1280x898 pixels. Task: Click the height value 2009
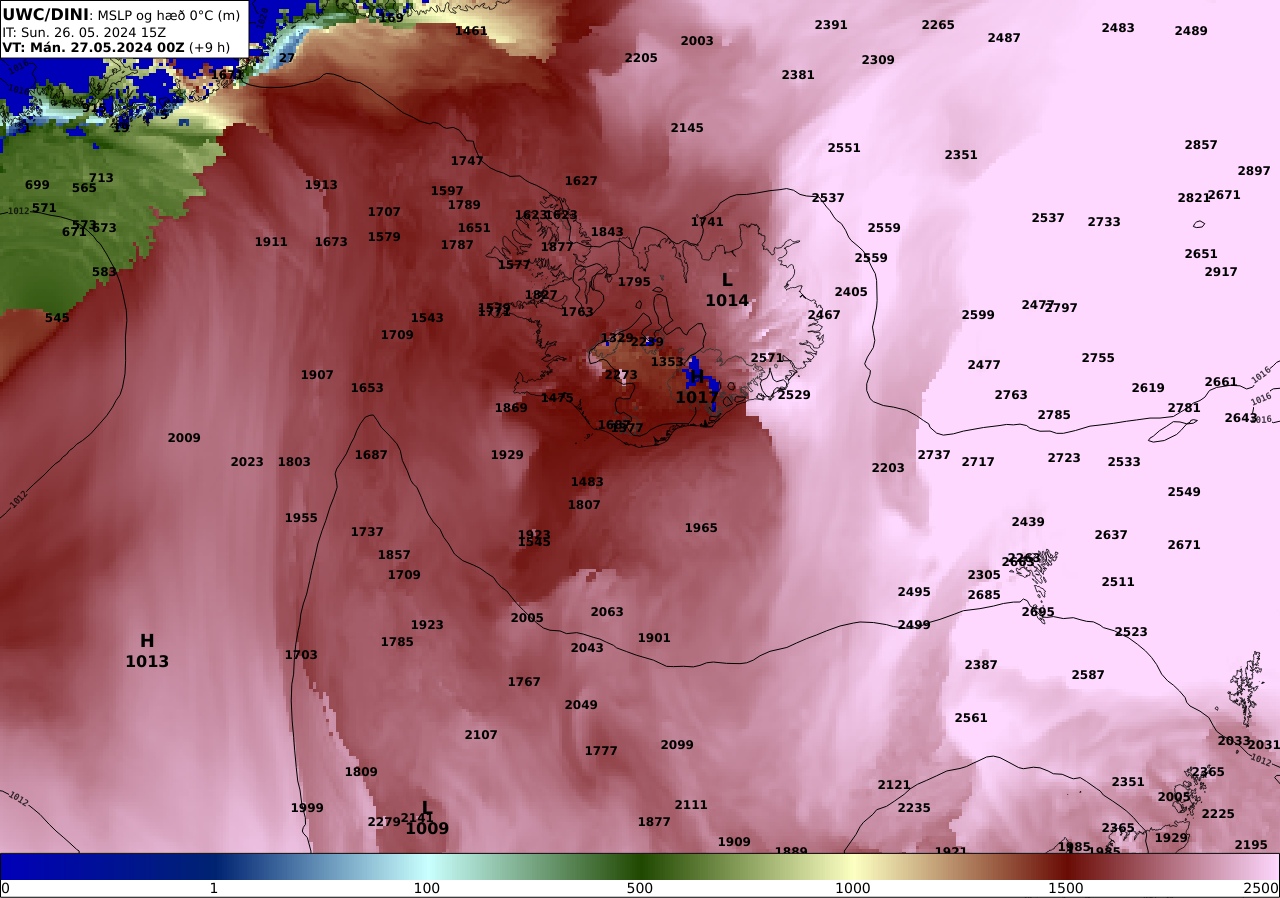[x=184, y=438]
